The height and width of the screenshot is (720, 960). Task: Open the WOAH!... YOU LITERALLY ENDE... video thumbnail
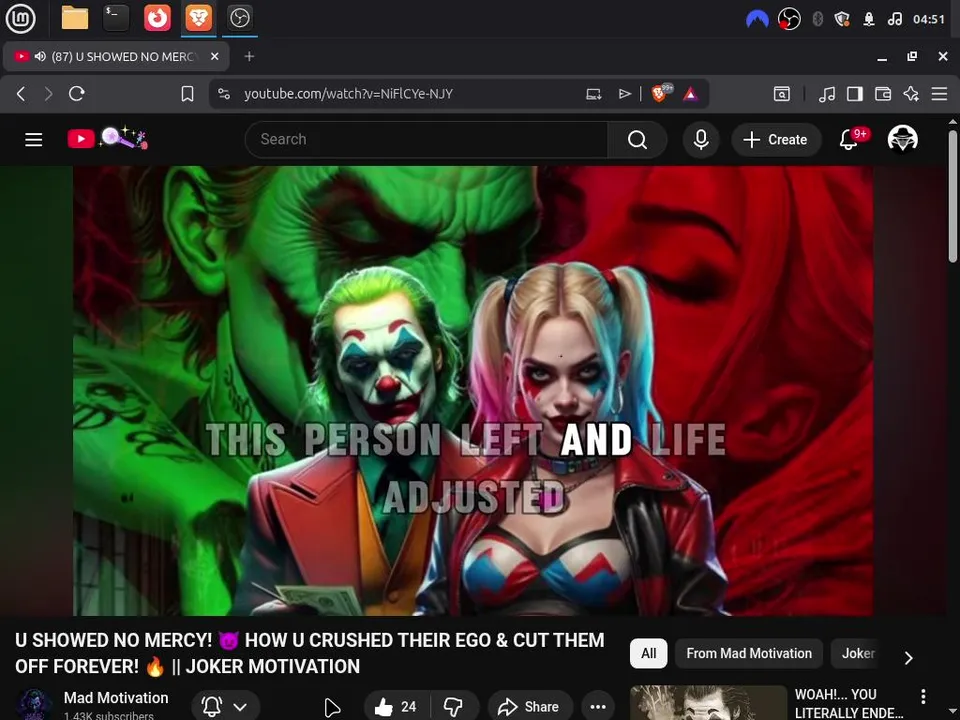pos(708,703)
